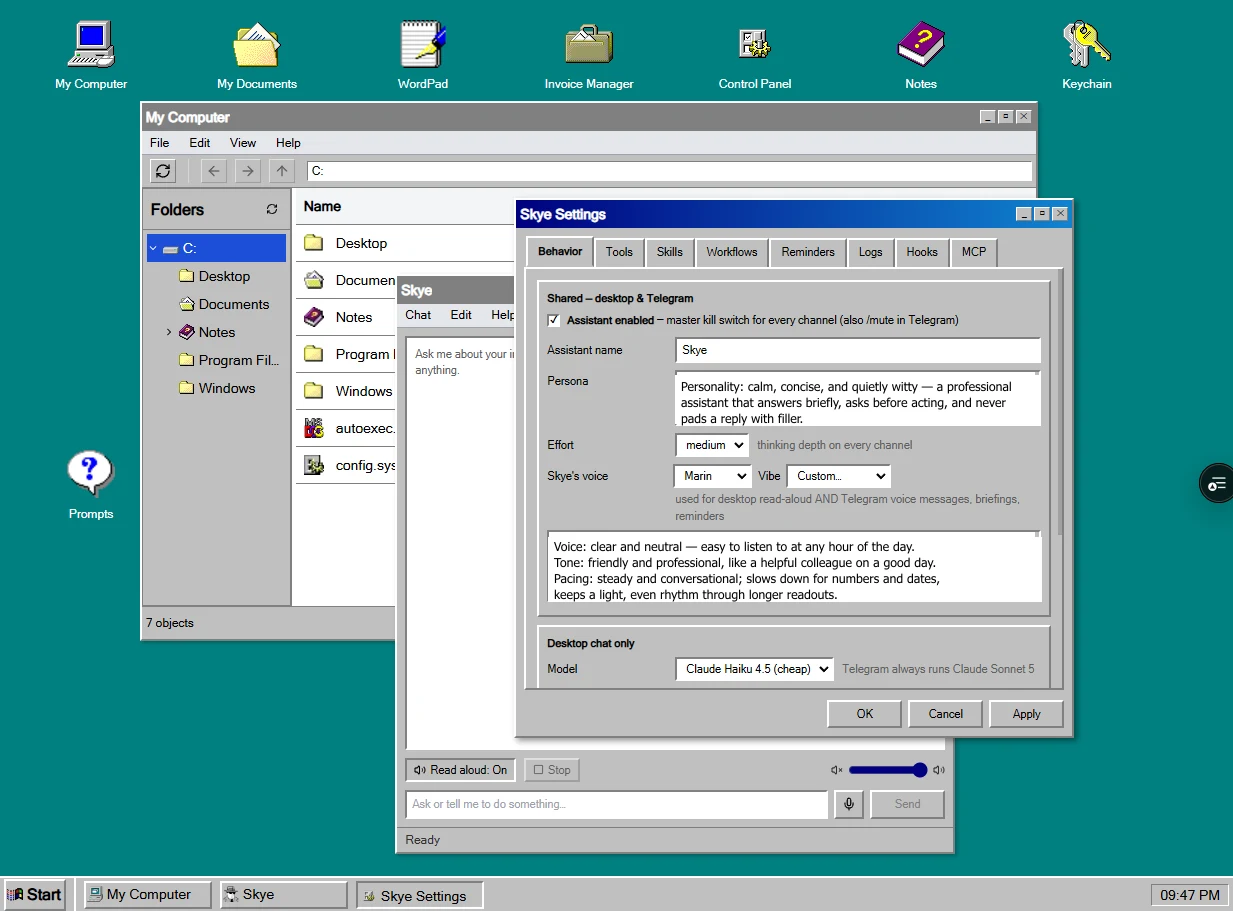Open Model dropdown Claude Haiku 4.5

[754, 669]
